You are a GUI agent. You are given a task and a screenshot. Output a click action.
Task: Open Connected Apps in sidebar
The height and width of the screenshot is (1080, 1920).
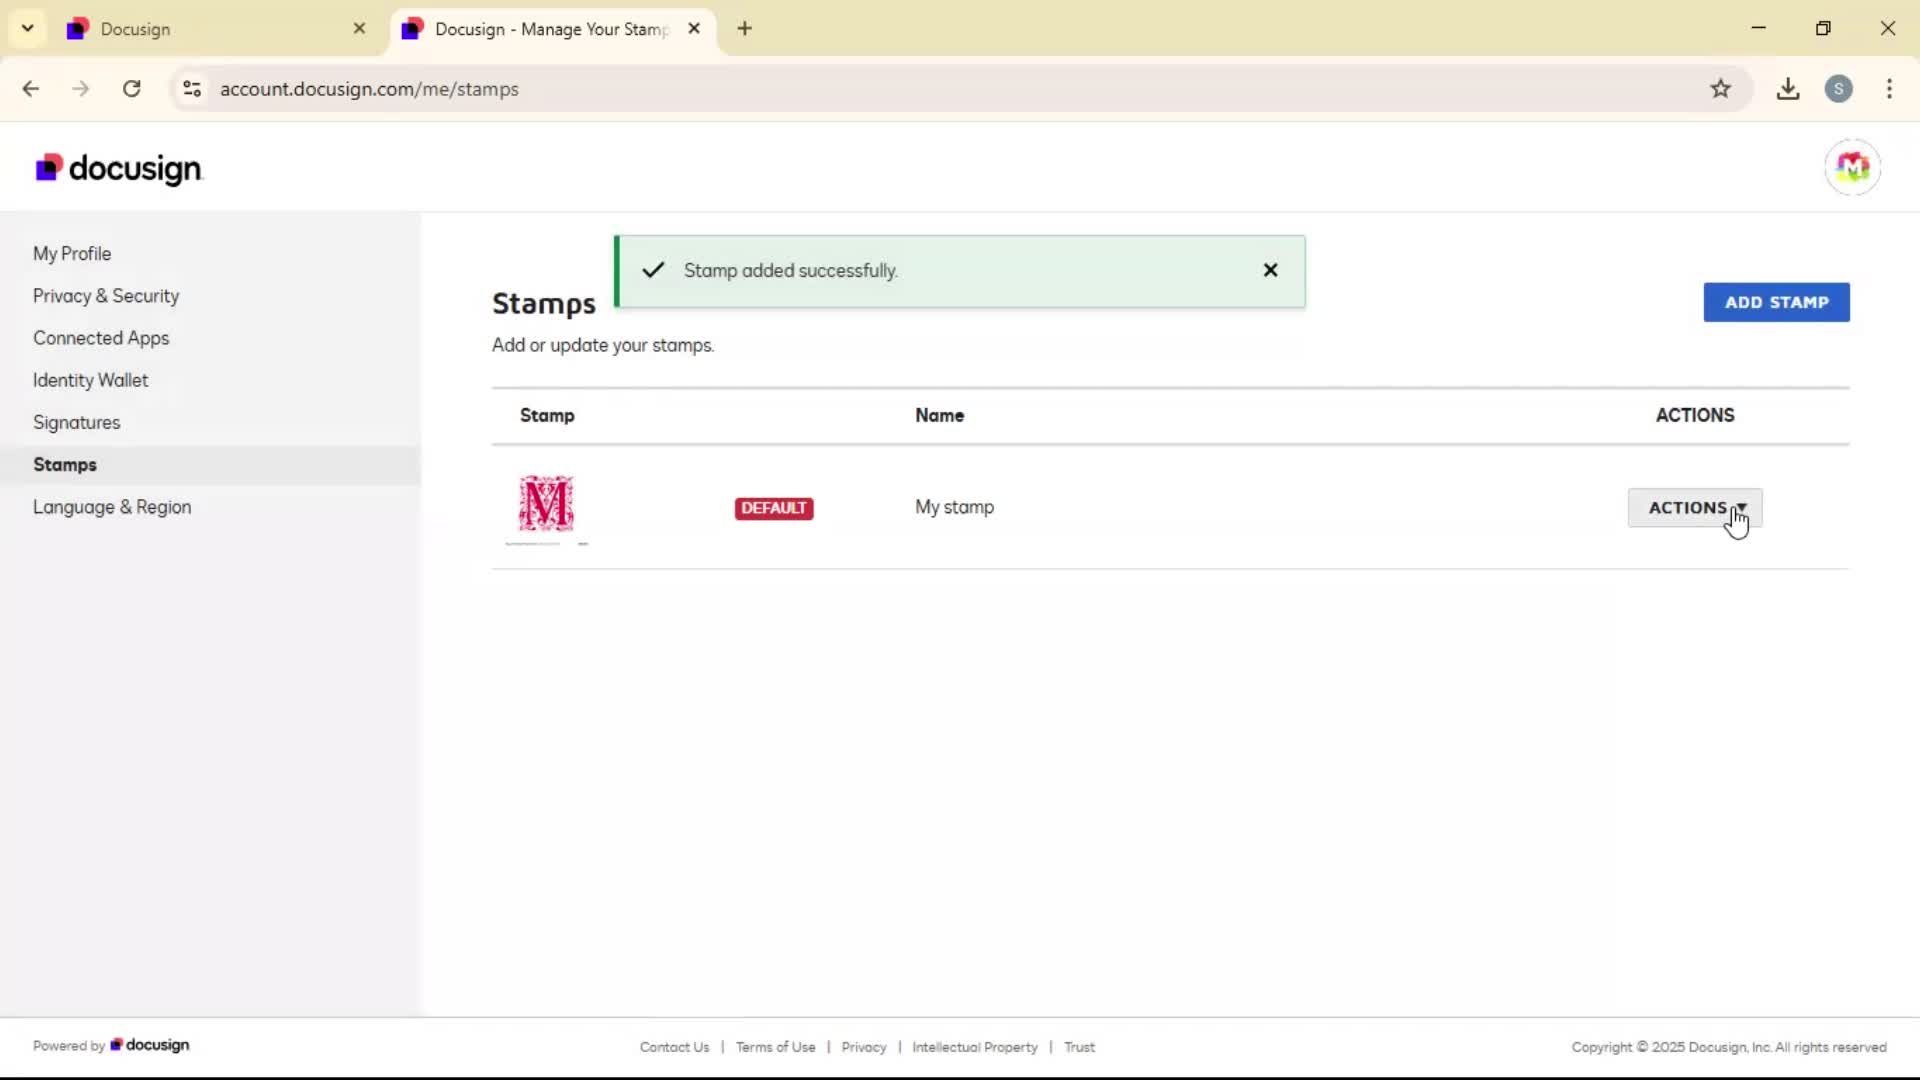tap(101, 338)
